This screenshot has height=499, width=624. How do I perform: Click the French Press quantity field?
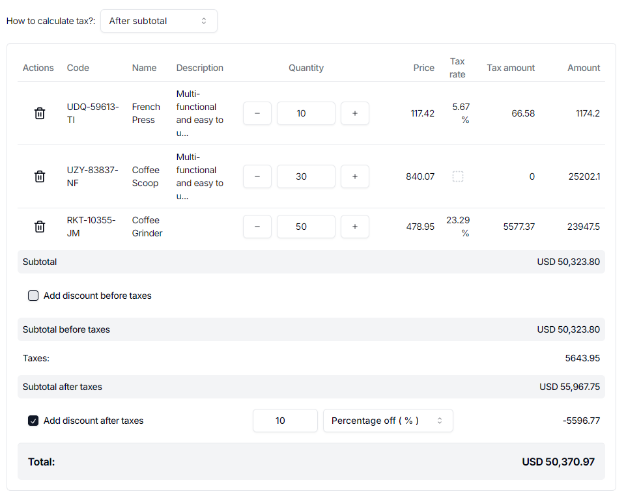[306, 114]
